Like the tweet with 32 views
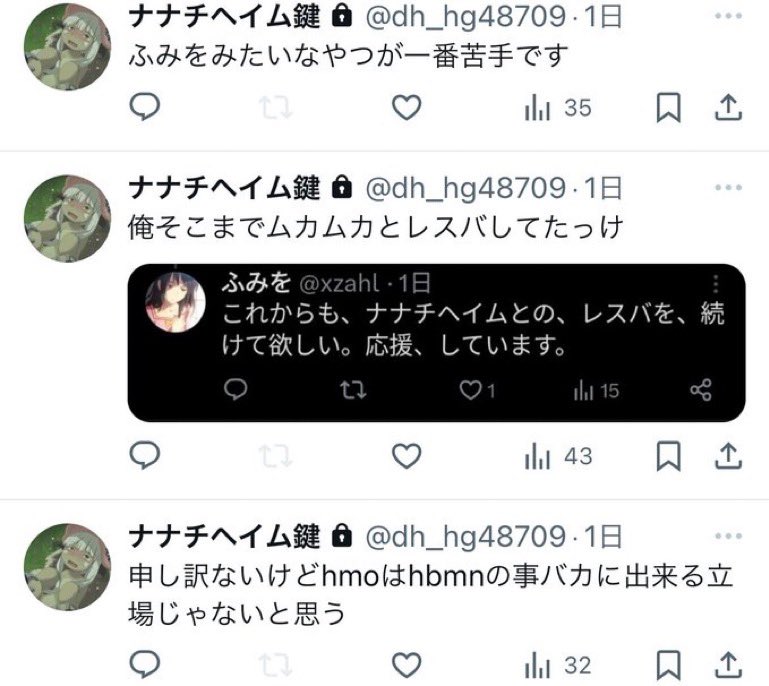Screen dimensions: 769x686 pyautogui.click(x=407, y=665)
